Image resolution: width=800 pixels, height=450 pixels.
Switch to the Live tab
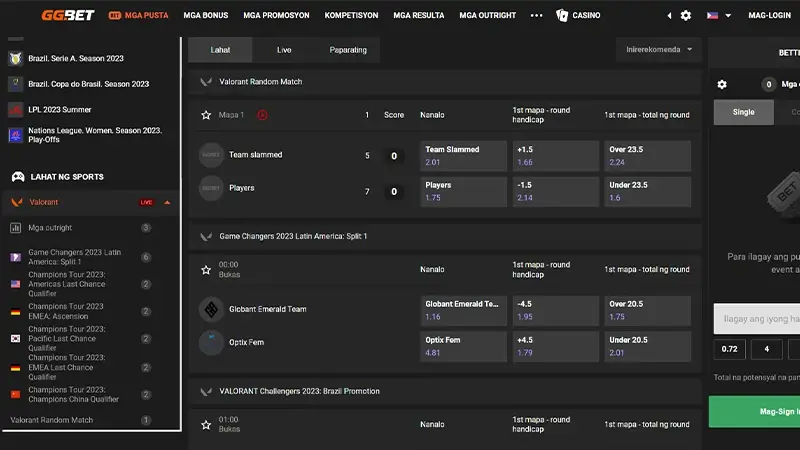click(284, 49)
